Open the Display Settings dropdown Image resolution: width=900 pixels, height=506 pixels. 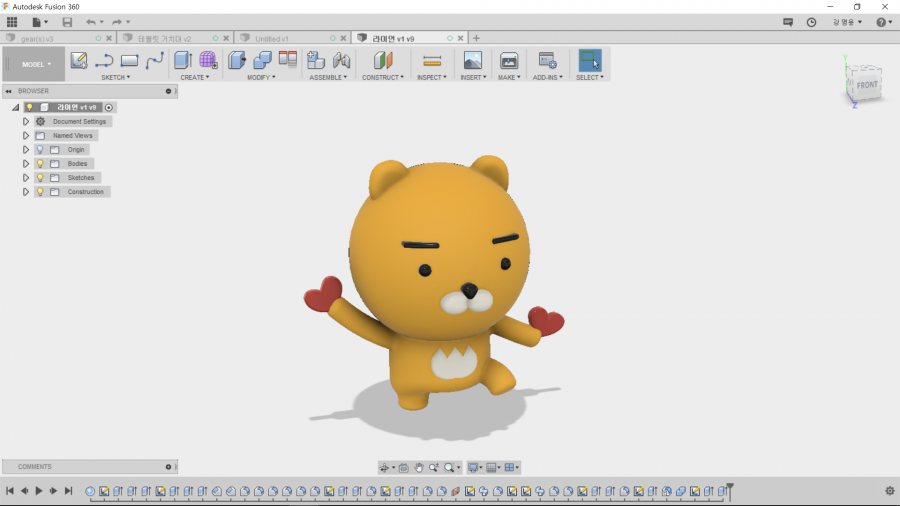475,468
